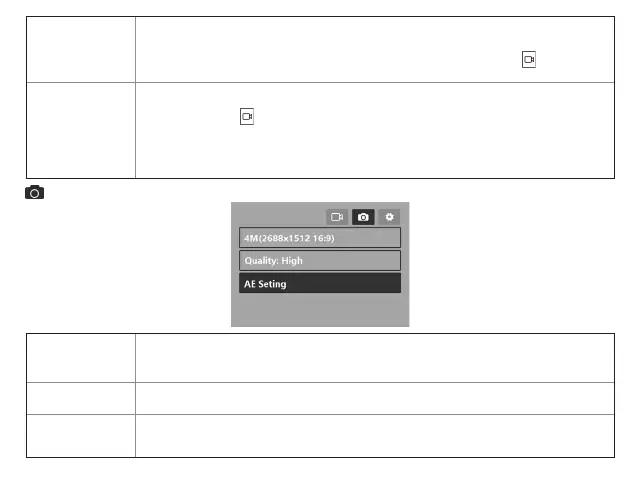Click the empty gray area below AE Seting

[320, 310]
